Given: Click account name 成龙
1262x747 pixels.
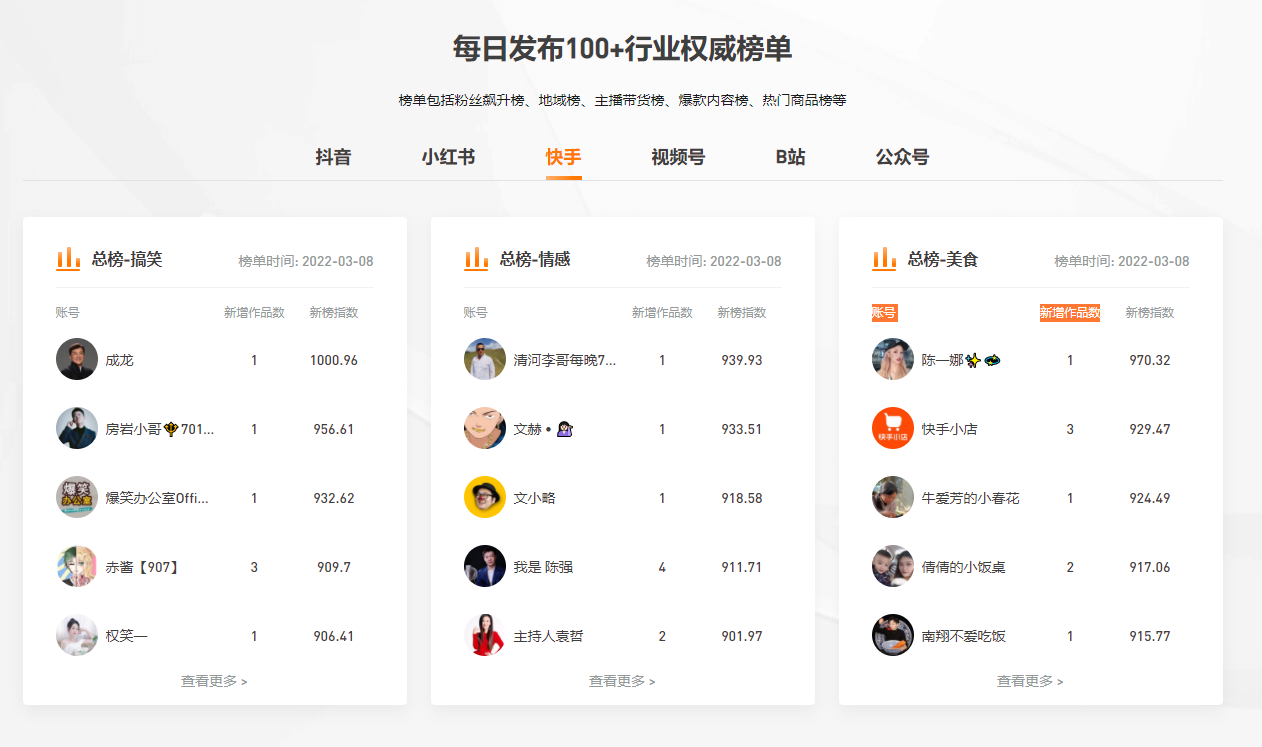Looking at the screenshot, I should click(119, 360).
